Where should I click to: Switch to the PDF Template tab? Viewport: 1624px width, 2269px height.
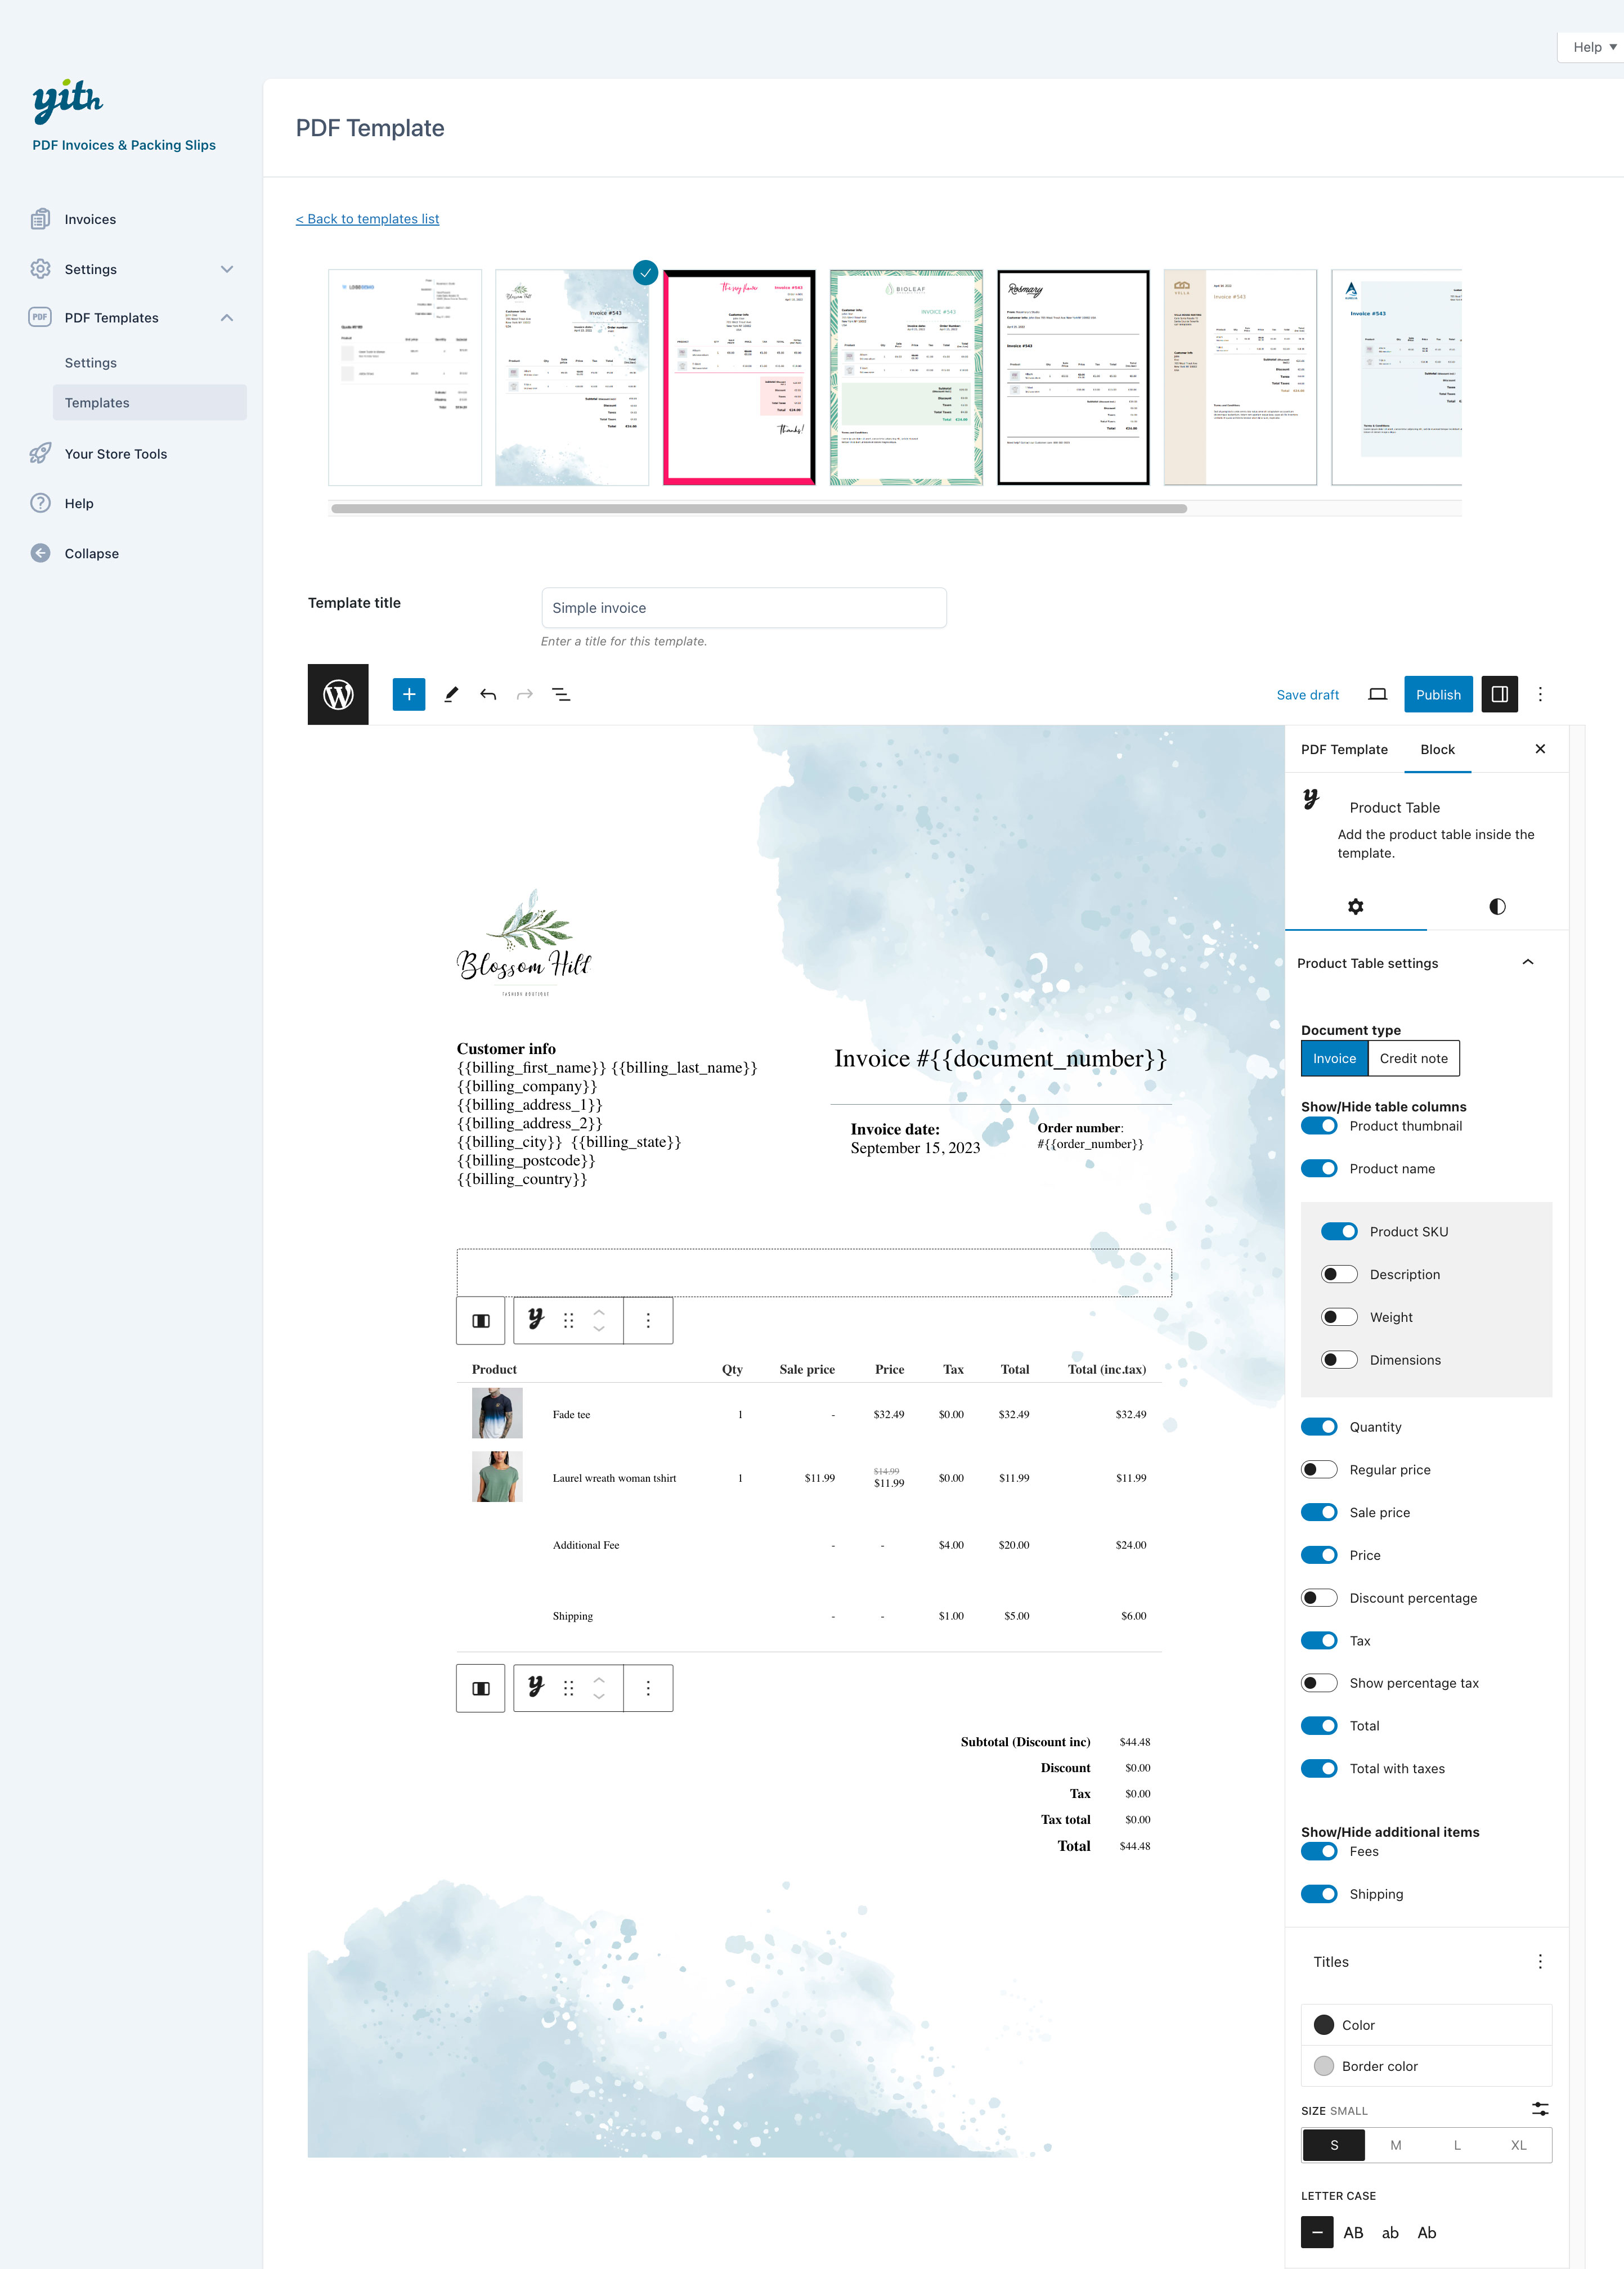point(1343,749)
